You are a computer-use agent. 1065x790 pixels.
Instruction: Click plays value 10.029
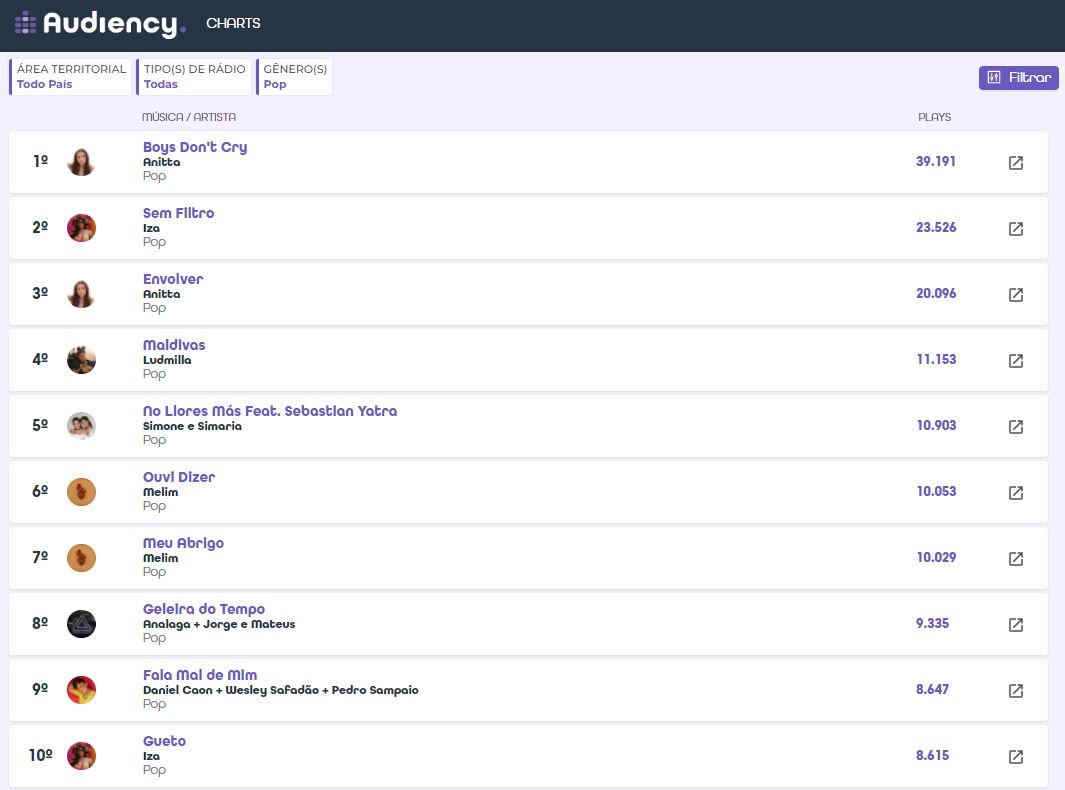pos(936,556)
